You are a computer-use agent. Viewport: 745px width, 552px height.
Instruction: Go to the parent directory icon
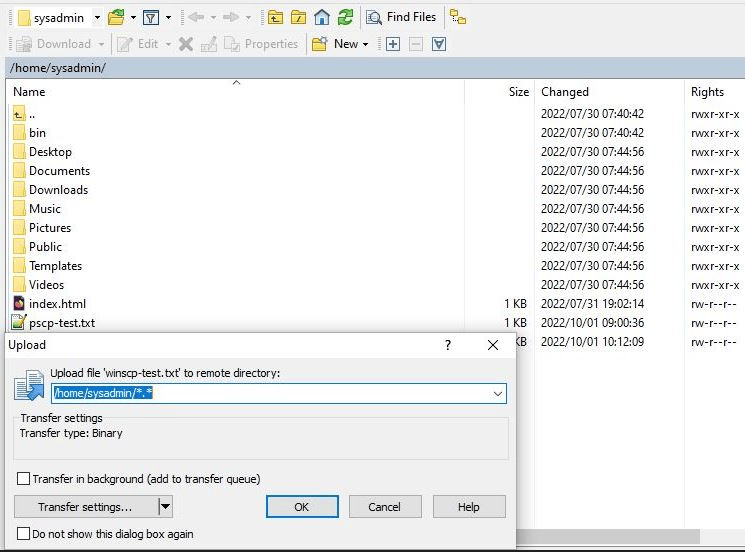[x=275, y=17]
